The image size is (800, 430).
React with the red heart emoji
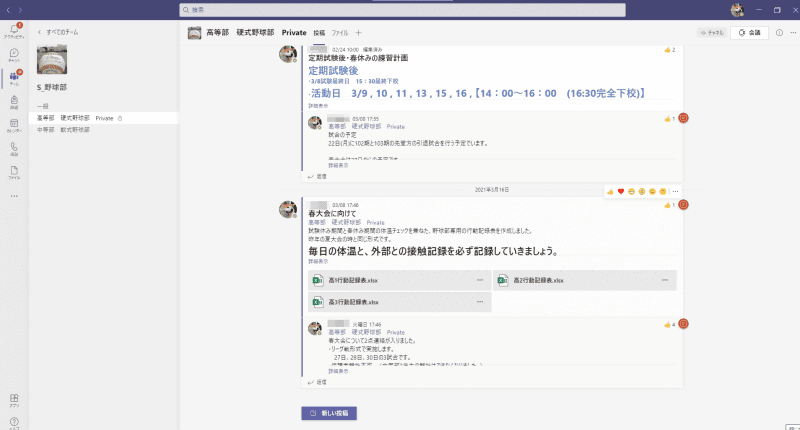tap(621, 191)
